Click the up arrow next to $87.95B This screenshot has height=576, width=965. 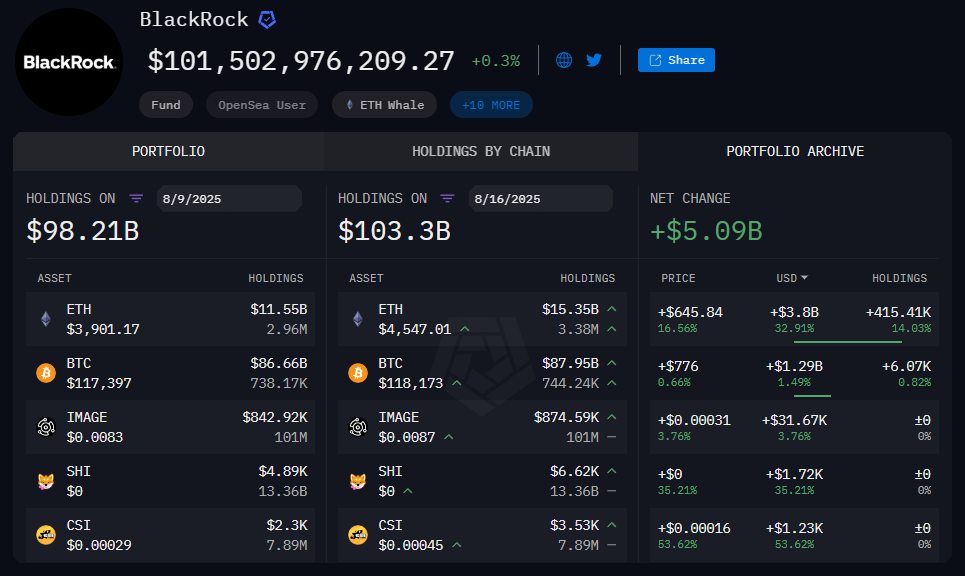coord(612,363)
